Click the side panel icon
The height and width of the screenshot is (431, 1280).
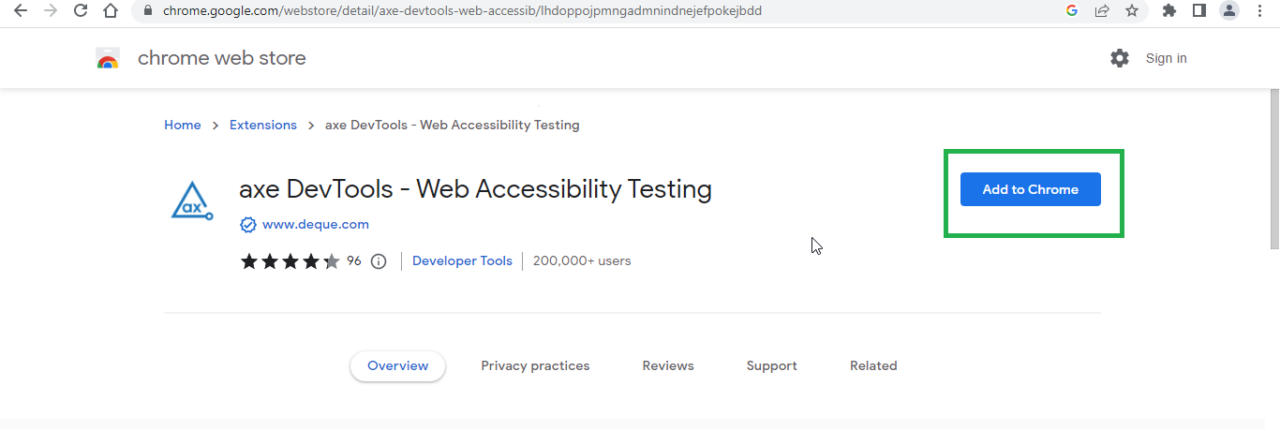tap(1198, 11)
